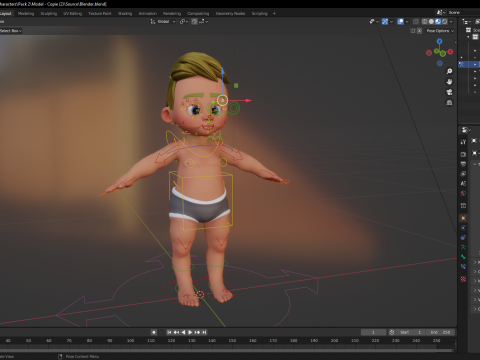Click the red X axis gizmo ball
Screen dimensions: 480x360
coord(450,52)
